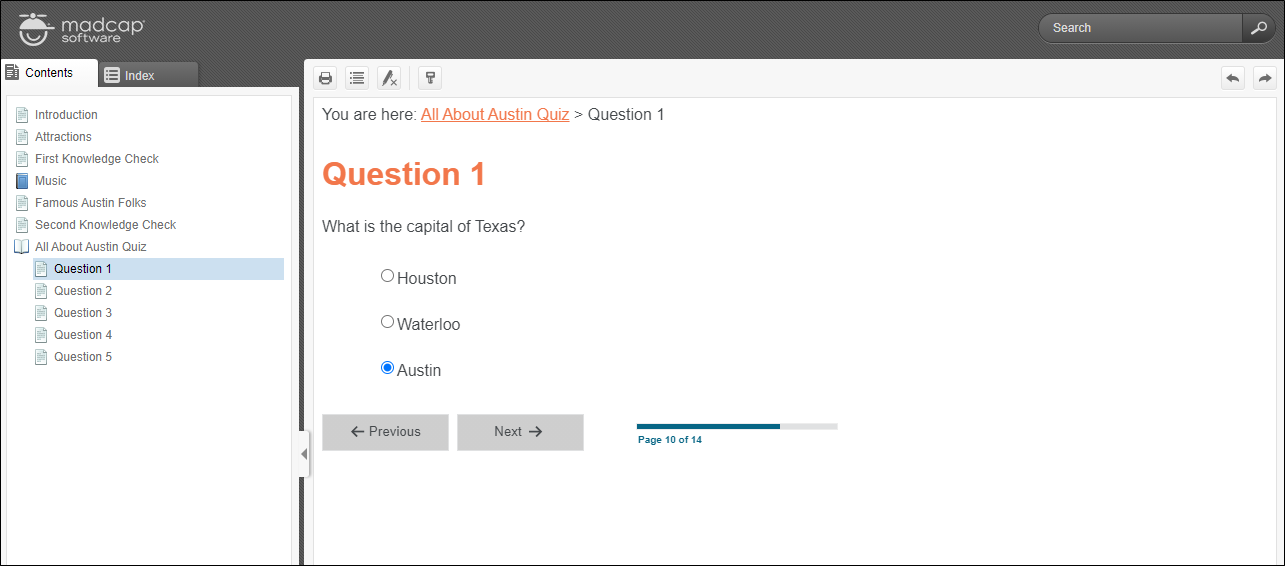Viewport: 1285px width, 566px height.
Task: Select the Houston radio button
Action: pyautogui.click(x=388, y=276)
